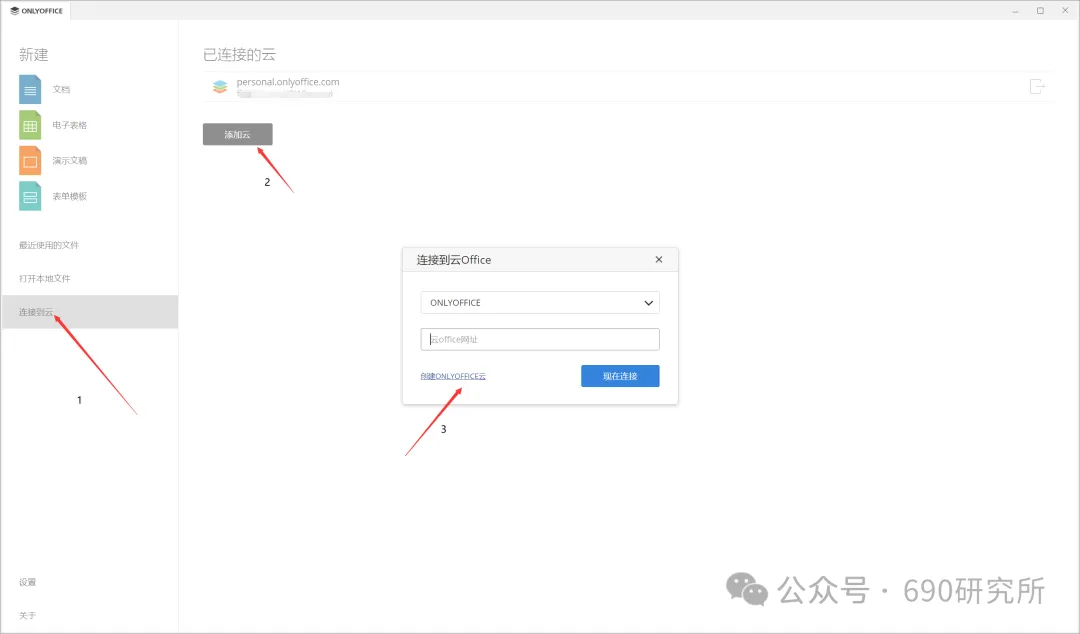1080x634 pixels.
Task: Open recent files (最近使用的文件)
Action: (49, 245)
